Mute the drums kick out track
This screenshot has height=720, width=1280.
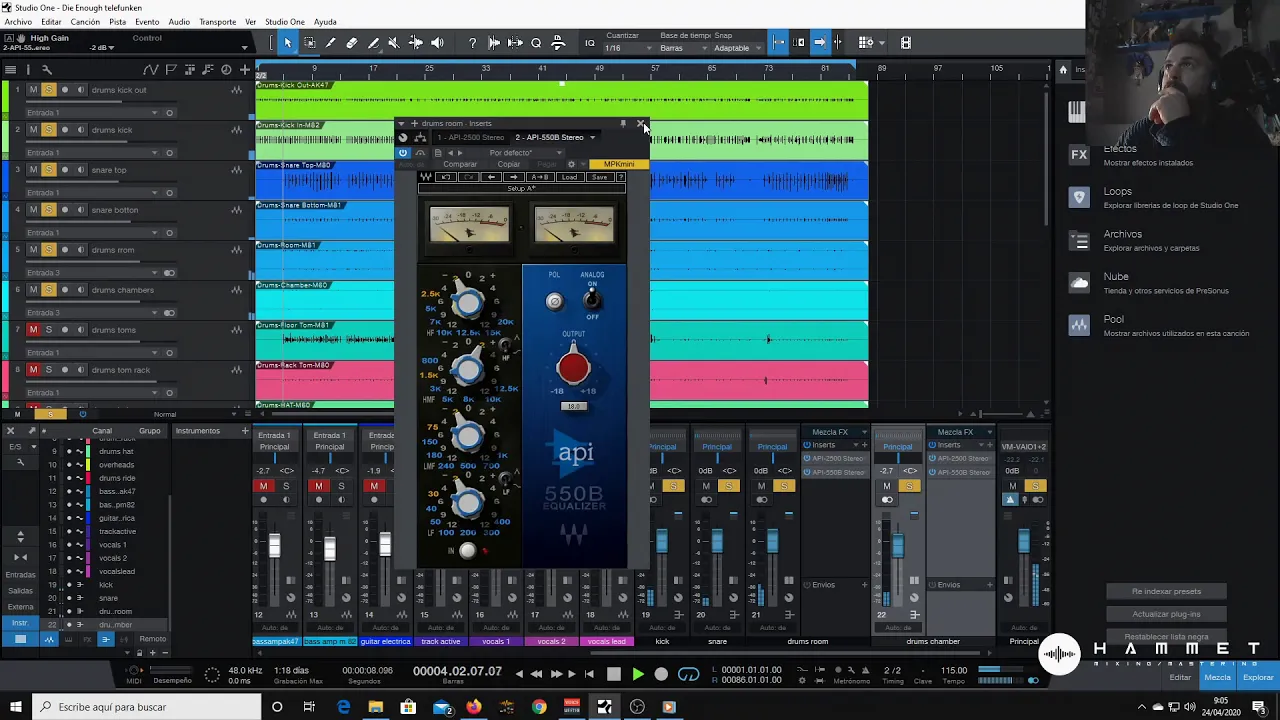click(33, 90)
